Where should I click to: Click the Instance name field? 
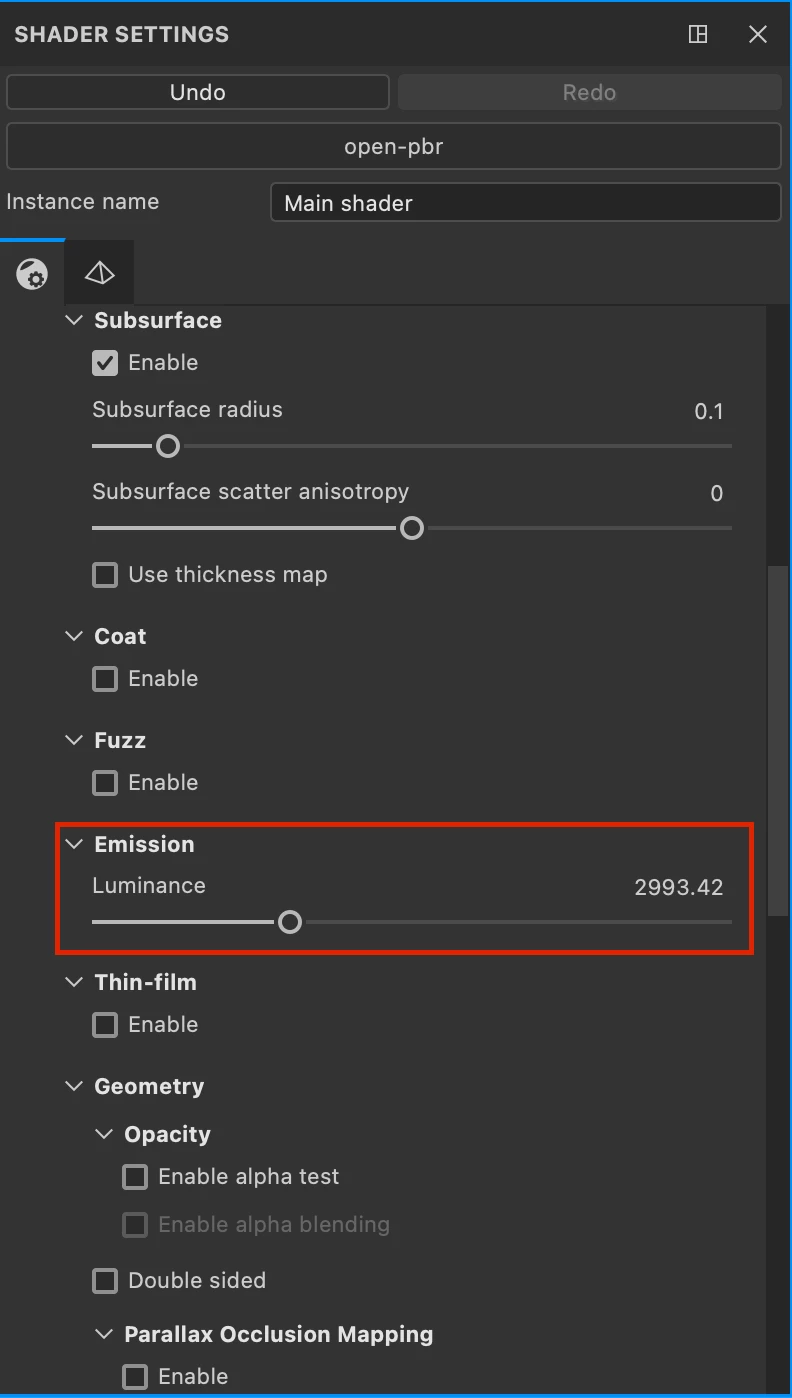(x=526, y=202)
